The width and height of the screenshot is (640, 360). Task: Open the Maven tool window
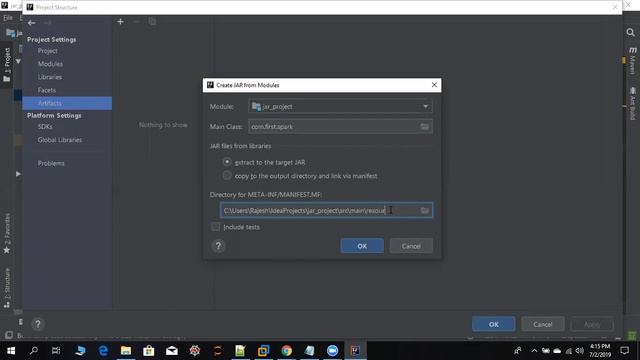pyautogui.click(x=633, y=61)
